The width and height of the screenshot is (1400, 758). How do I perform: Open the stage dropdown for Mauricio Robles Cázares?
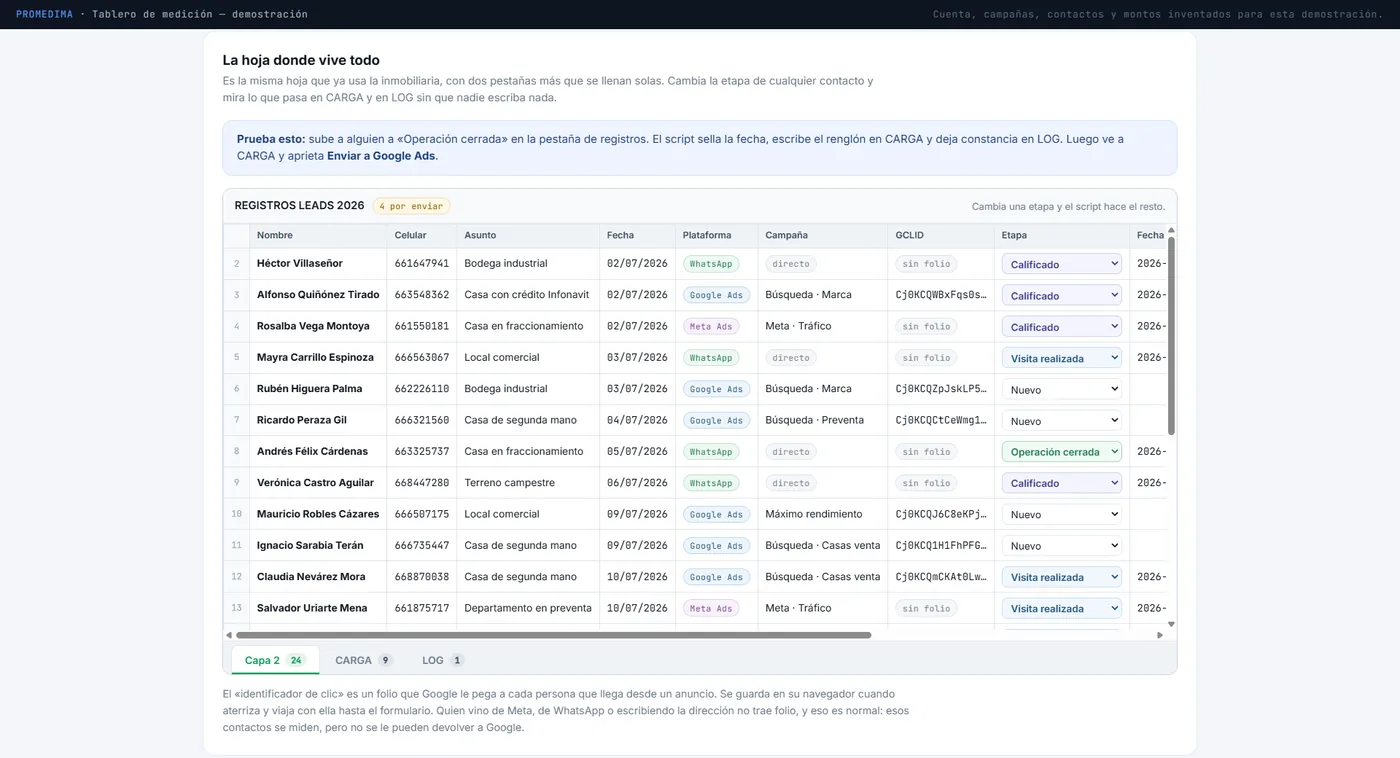[x=1061, y=514]
